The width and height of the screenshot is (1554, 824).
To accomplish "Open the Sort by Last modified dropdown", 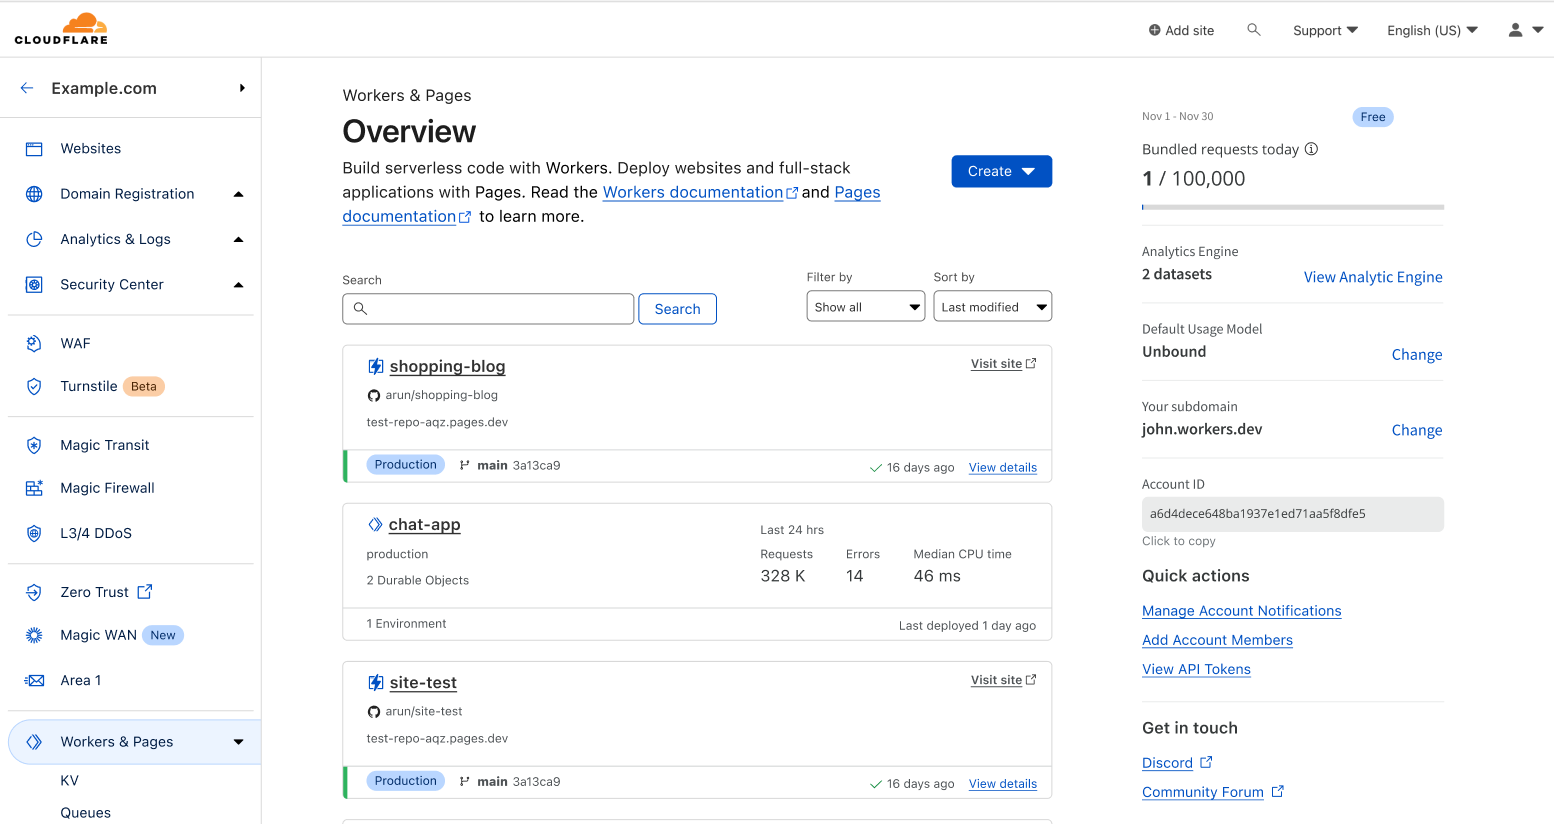I will (x=992, y=307).
